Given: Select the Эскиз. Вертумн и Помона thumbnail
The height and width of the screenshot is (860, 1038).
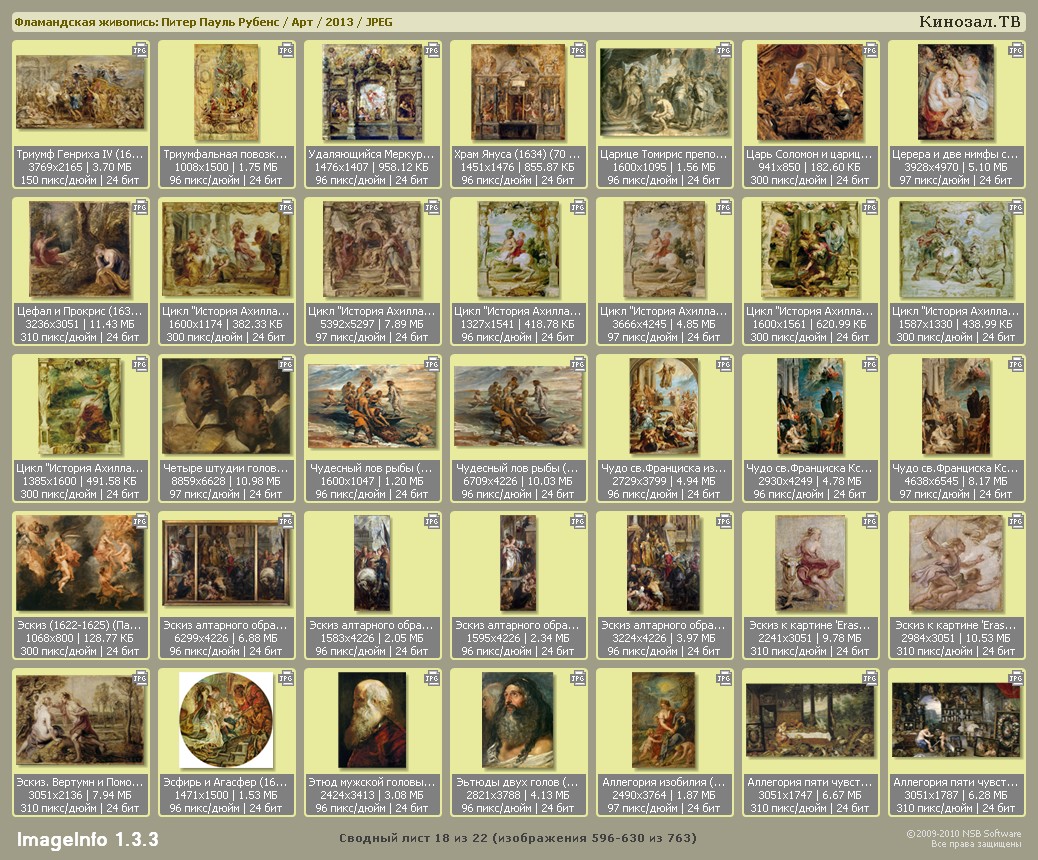Looking at the screenshot, I should coord(80,720).
